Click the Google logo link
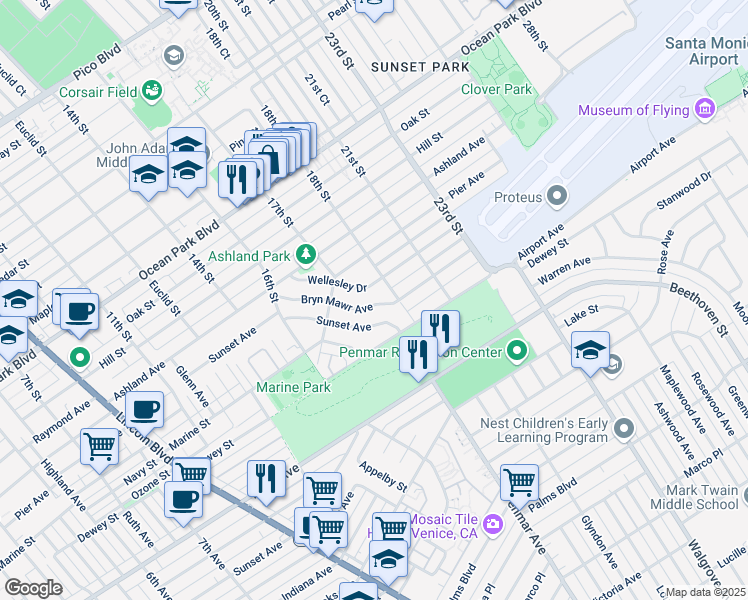The image size is (748, 600). point(34,588)
